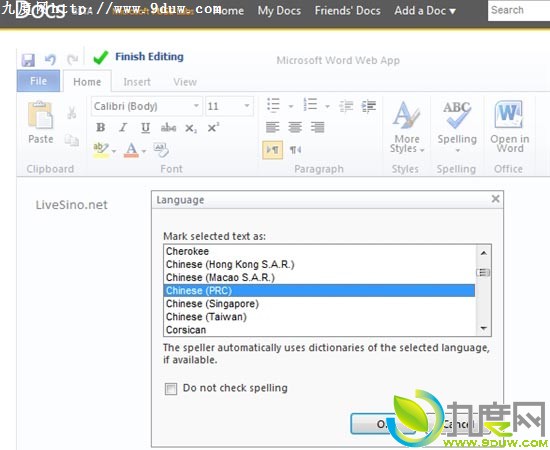Toggle Left-to-Right text direction
This screenshot has width=550, height=450.
[273, 150]
